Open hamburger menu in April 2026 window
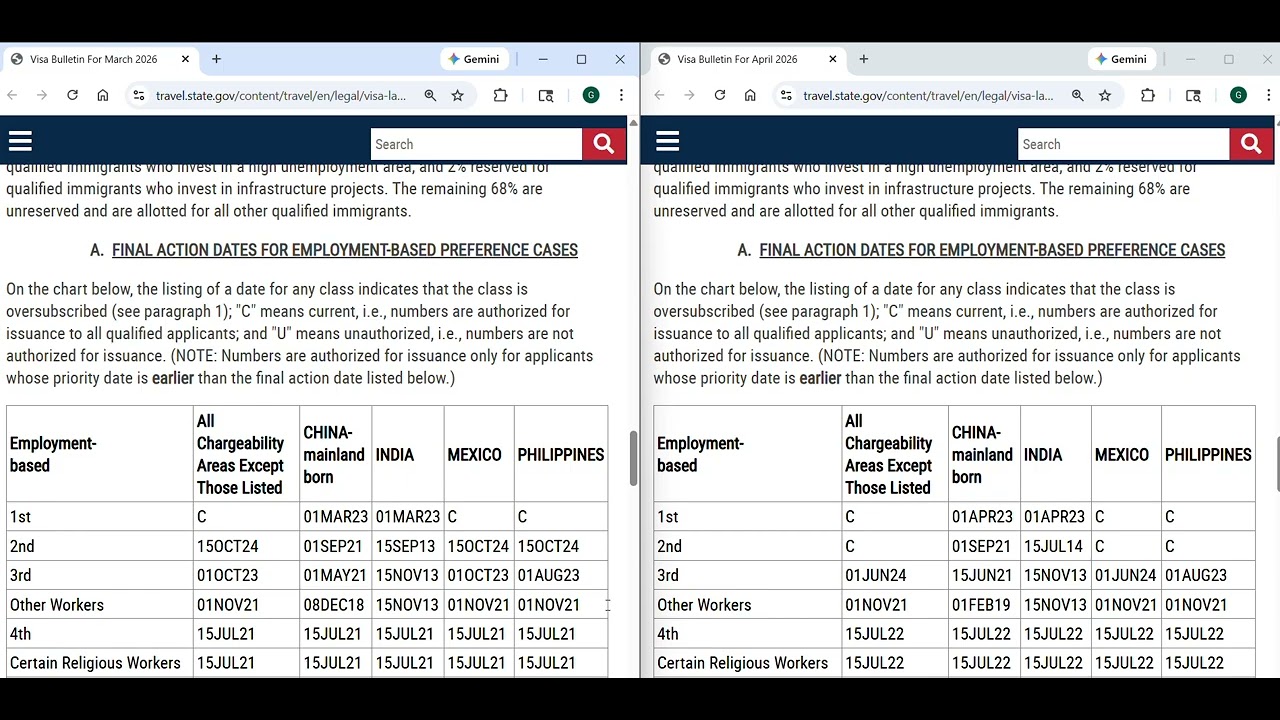 667,143
